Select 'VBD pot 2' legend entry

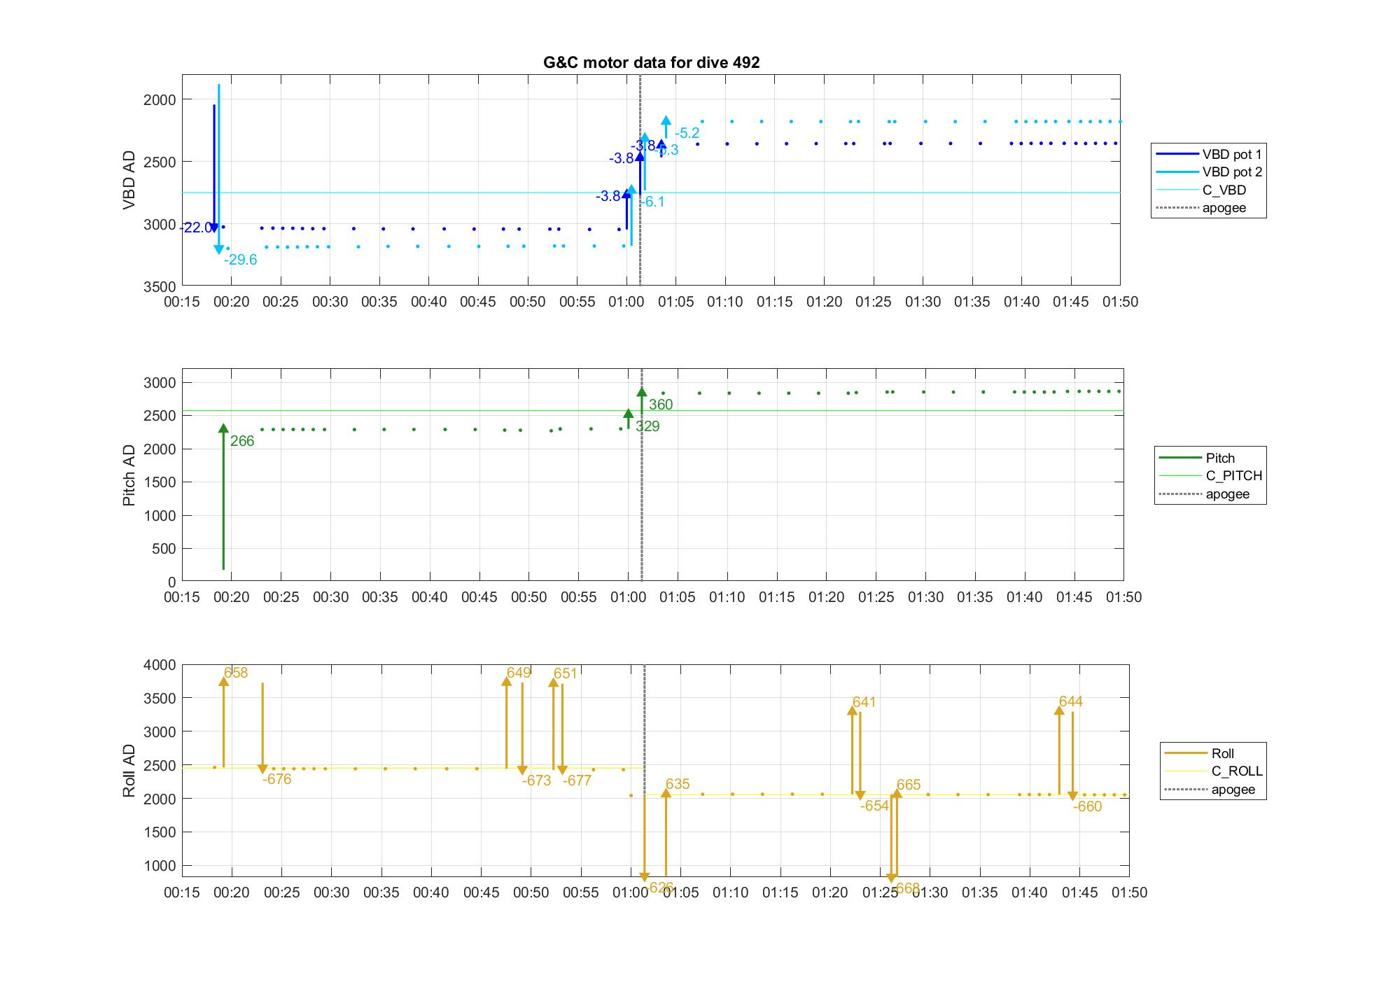[x=1209, y=172]
